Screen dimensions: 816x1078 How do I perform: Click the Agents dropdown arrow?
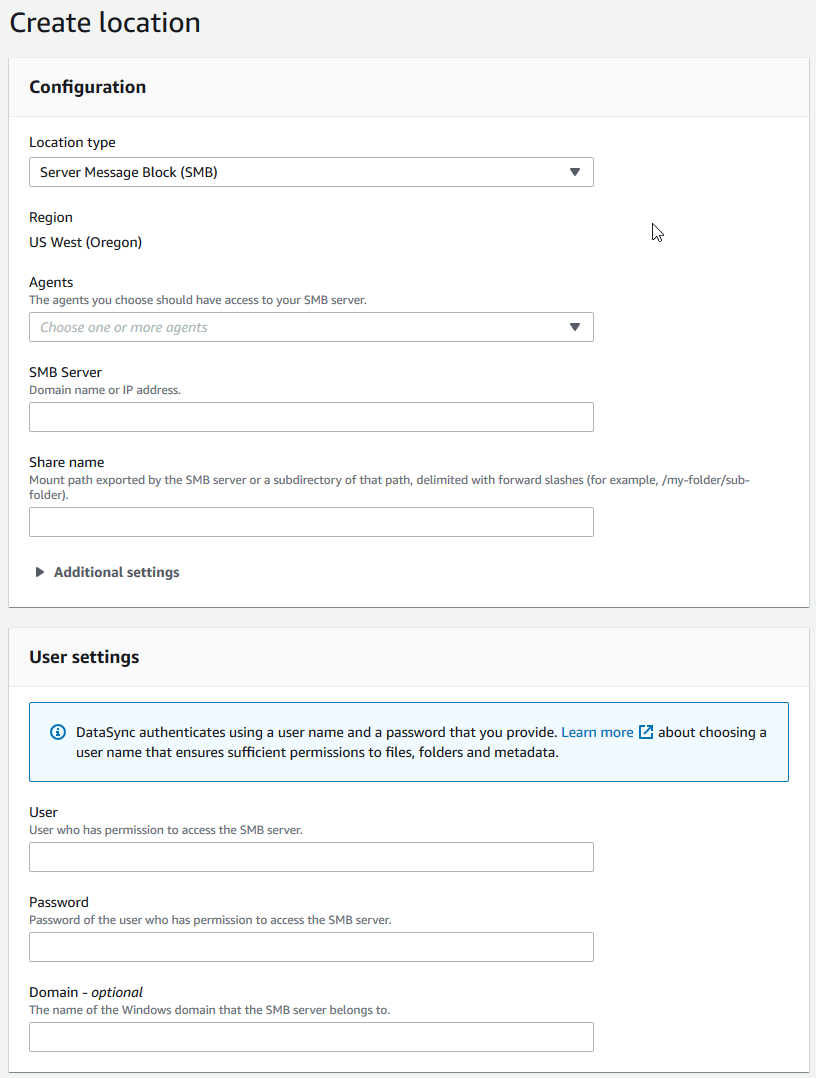(x=575, y=327)
